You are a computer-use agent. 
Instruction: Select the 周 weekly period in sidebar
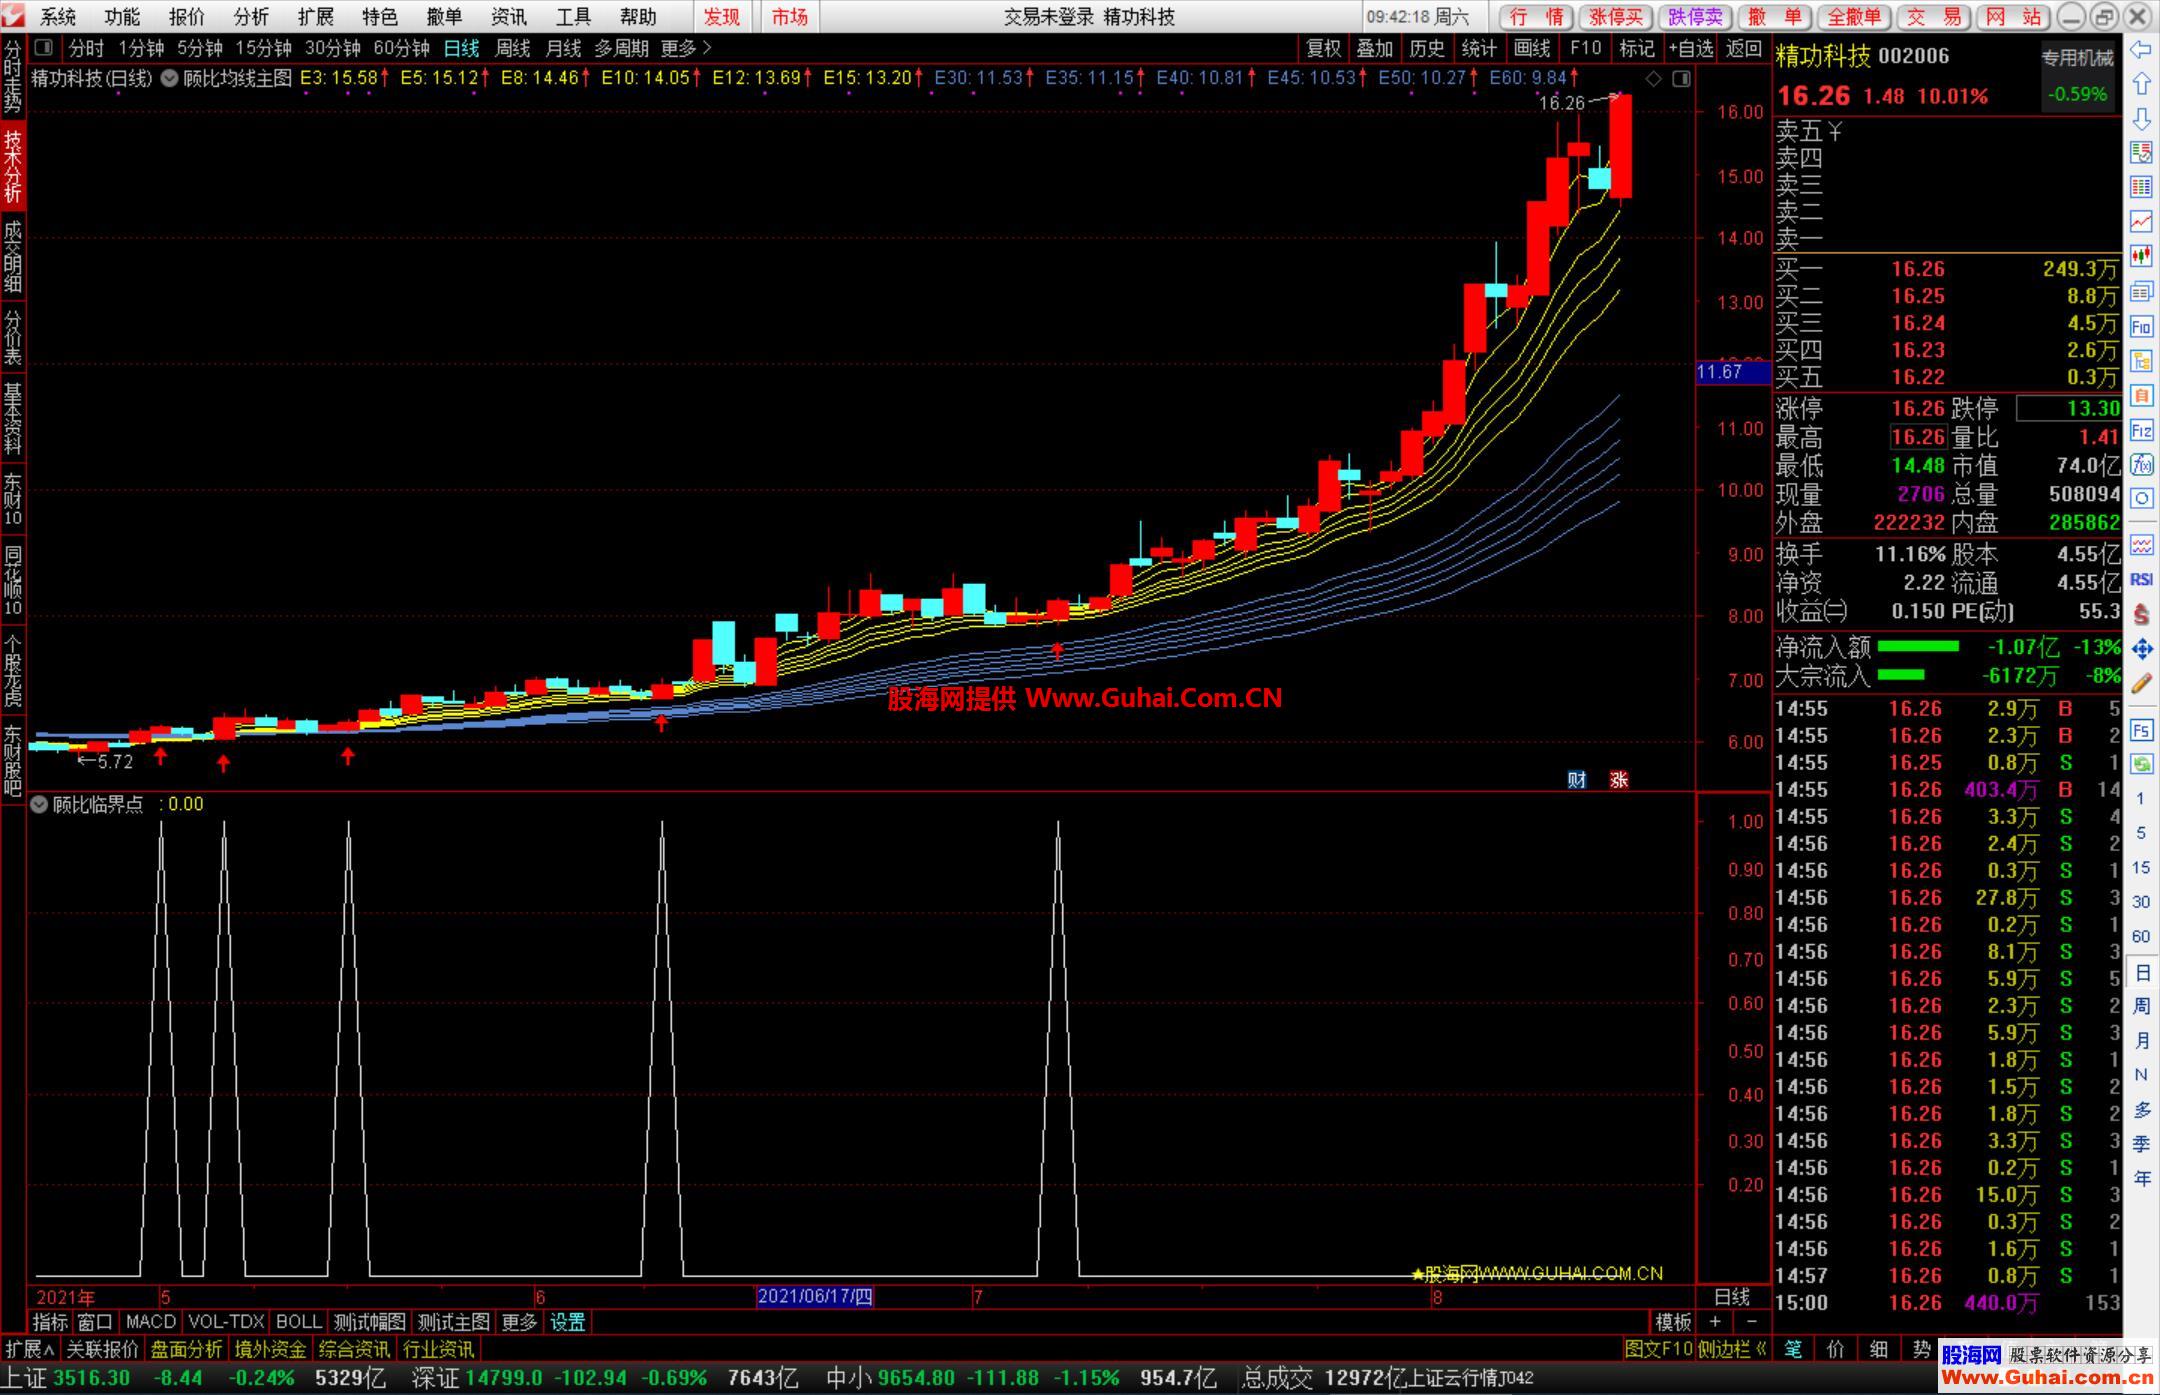2141,1006
